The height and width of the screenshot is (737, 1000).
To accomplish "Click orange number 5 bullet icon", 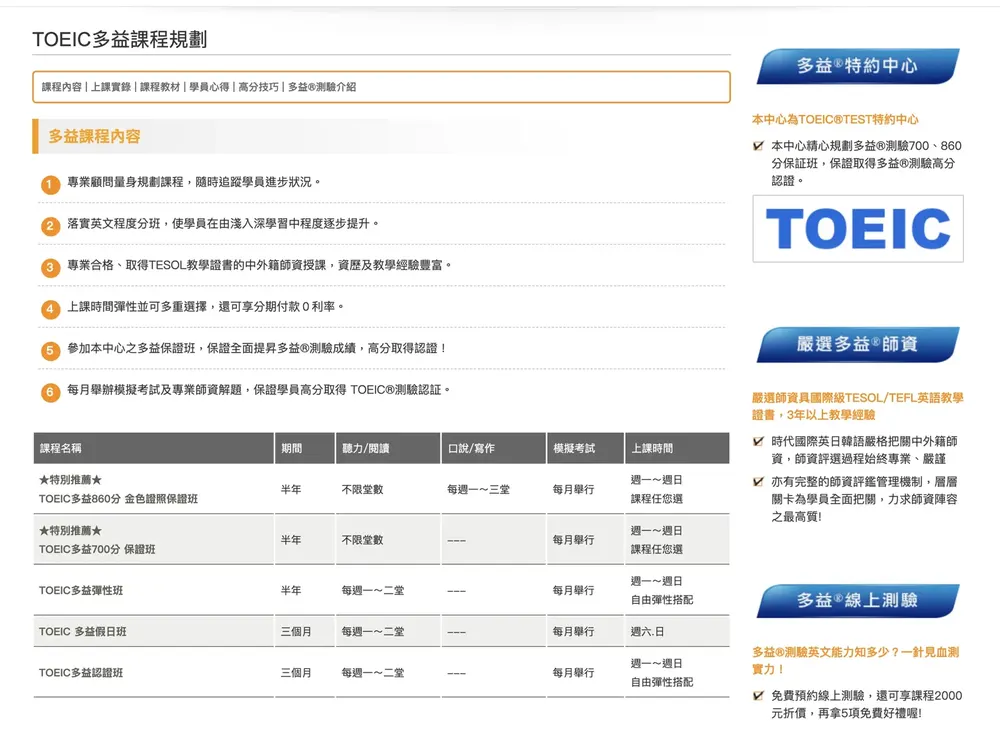I will [50, 351].
